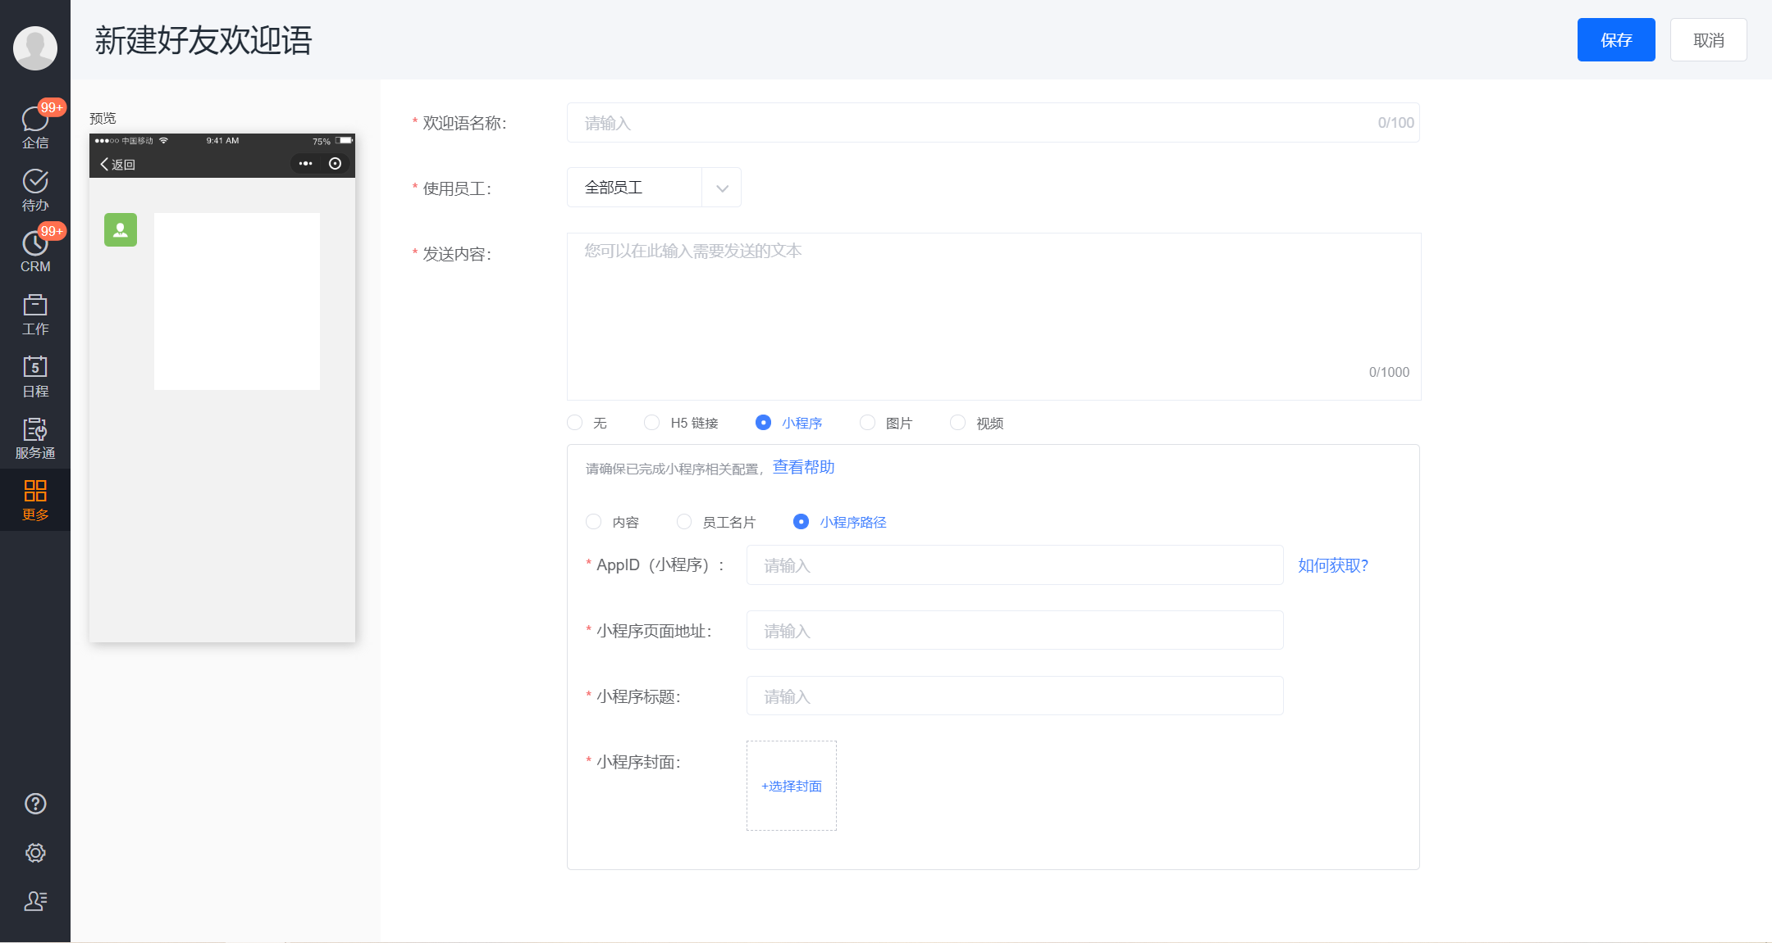1772x943 pixels.
Task: Click +选择封面 to choose cover
Action: (791, 786)
